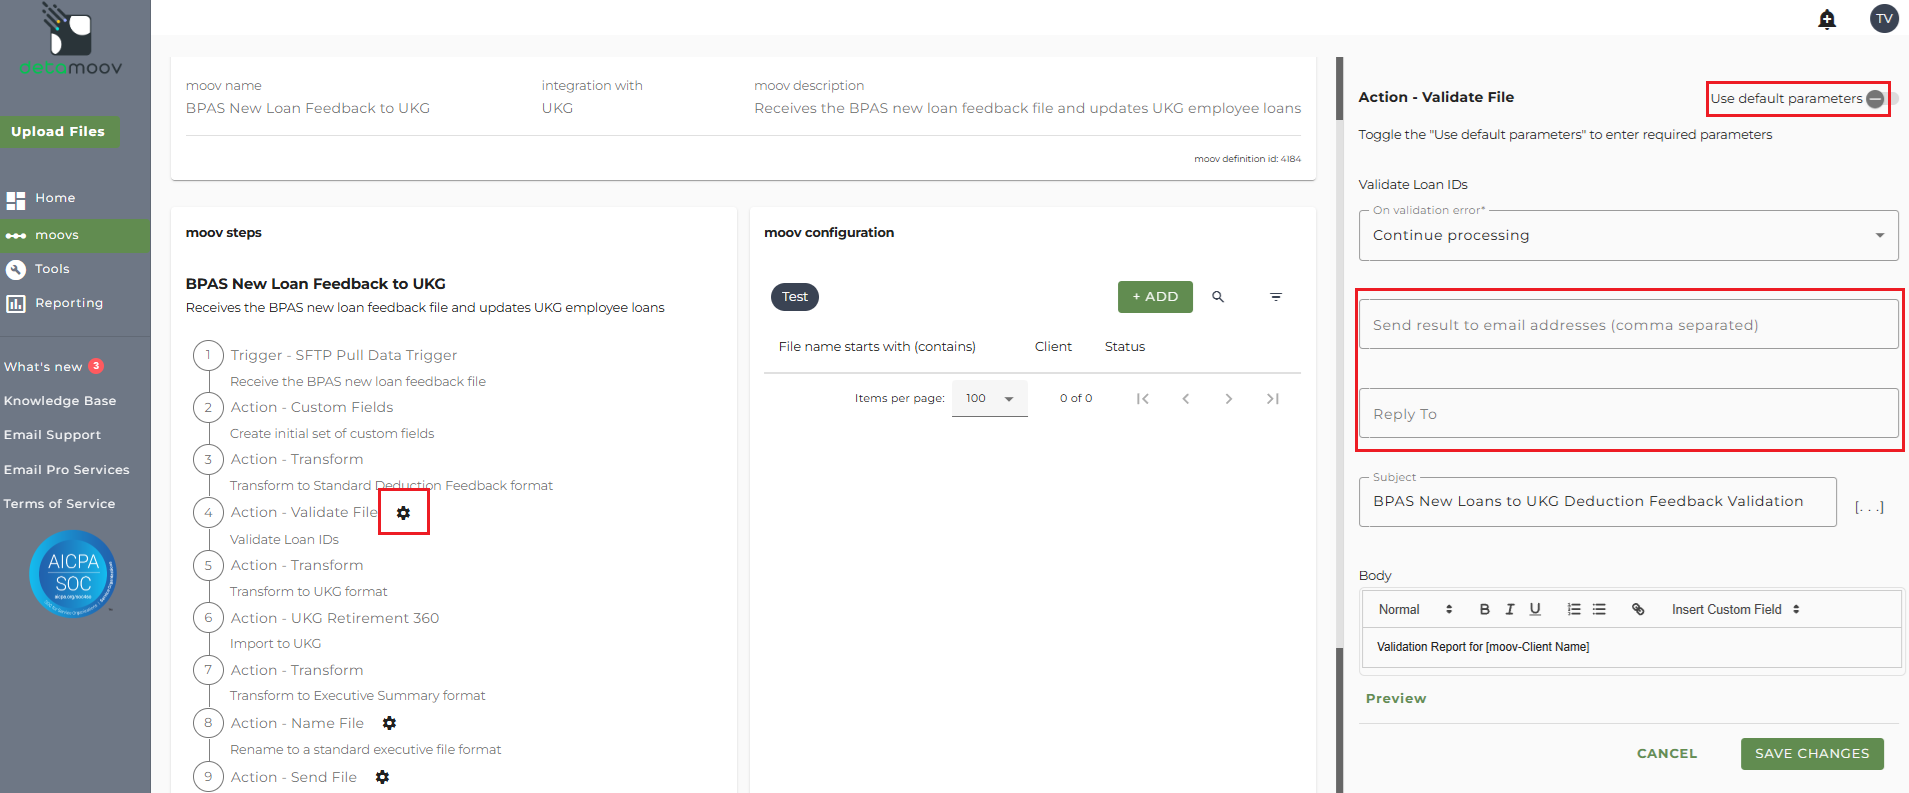Image resolution: width=1909 pixels, height=793 pixels.
Task: Click the + ADD button
Action: 1155,297
